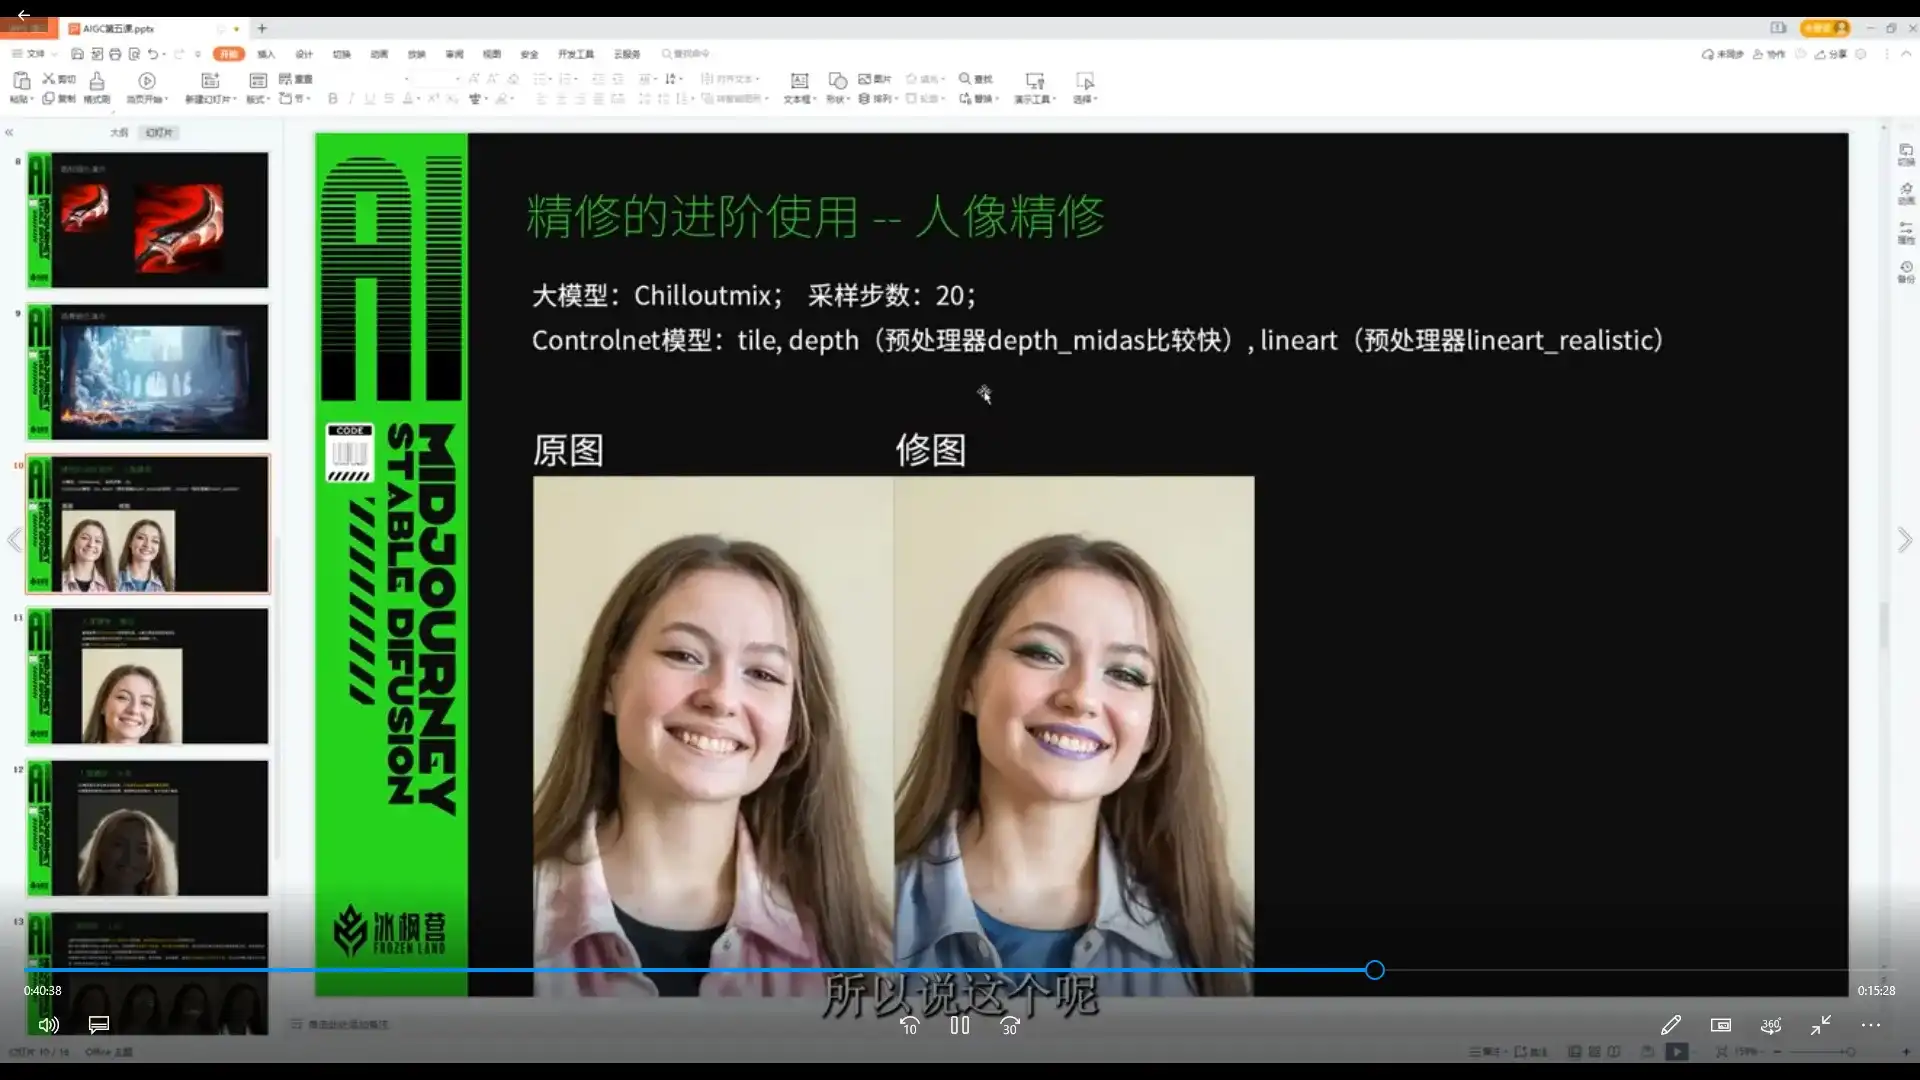Toggle bold formatting on selected text
The width and height of the screenshot is (1920, 1080).
(x=332, y=99)
